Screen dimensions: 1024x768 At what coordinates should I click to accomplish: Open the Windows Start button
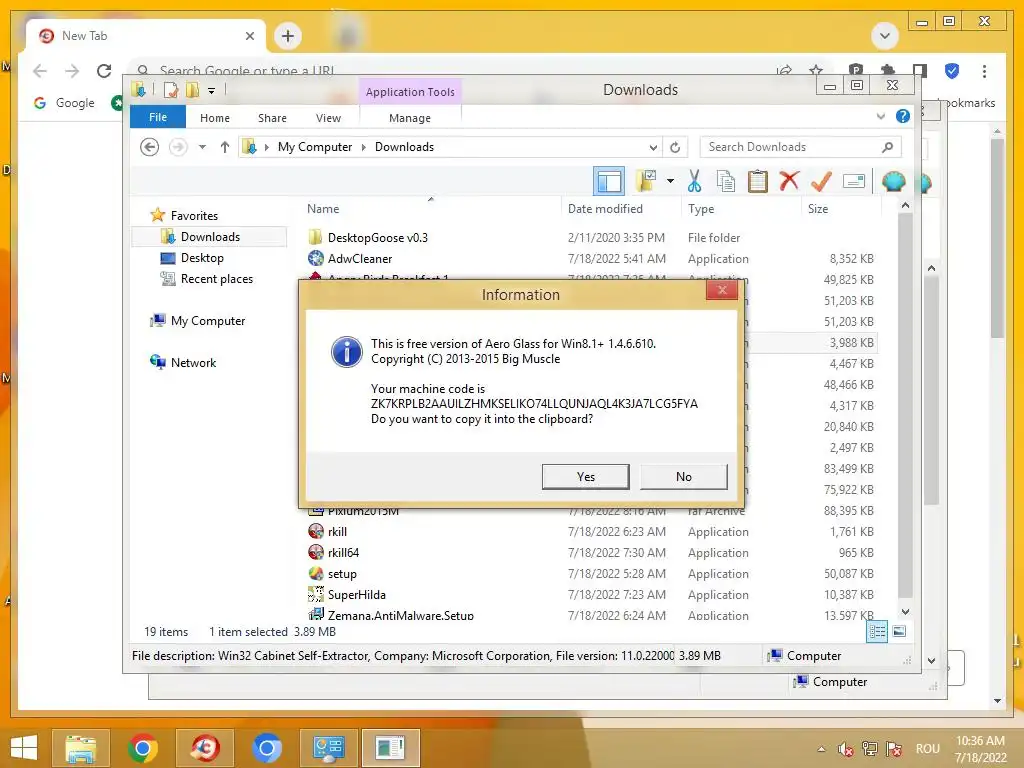(x=24, y=747)
